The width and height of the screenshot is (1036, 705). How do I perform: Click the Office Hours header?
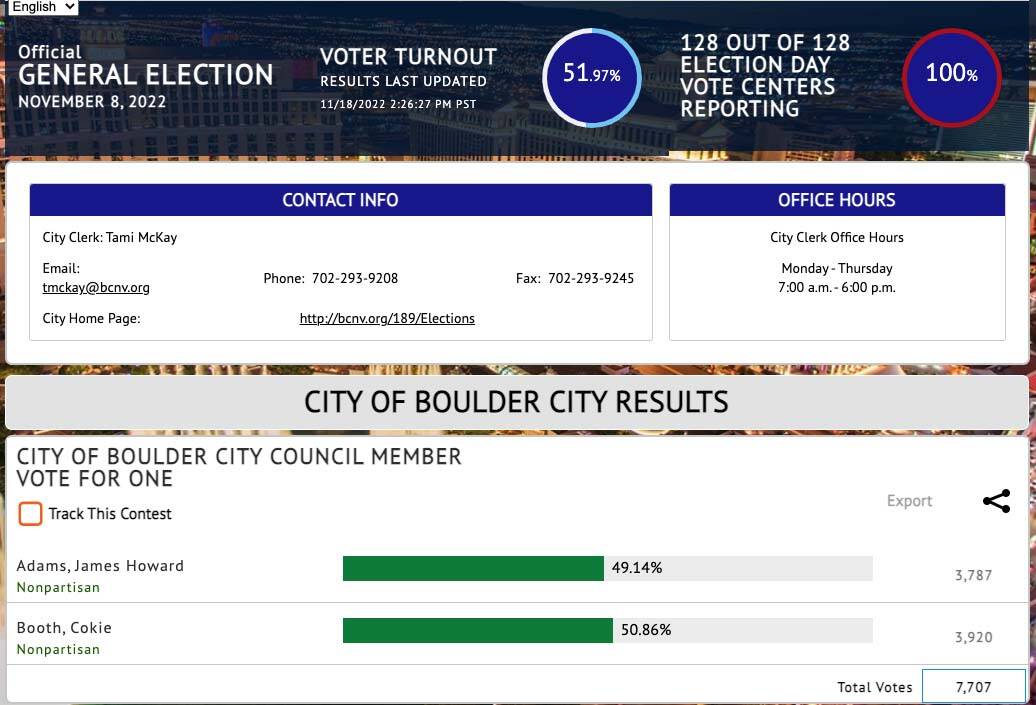pos(836,200)
